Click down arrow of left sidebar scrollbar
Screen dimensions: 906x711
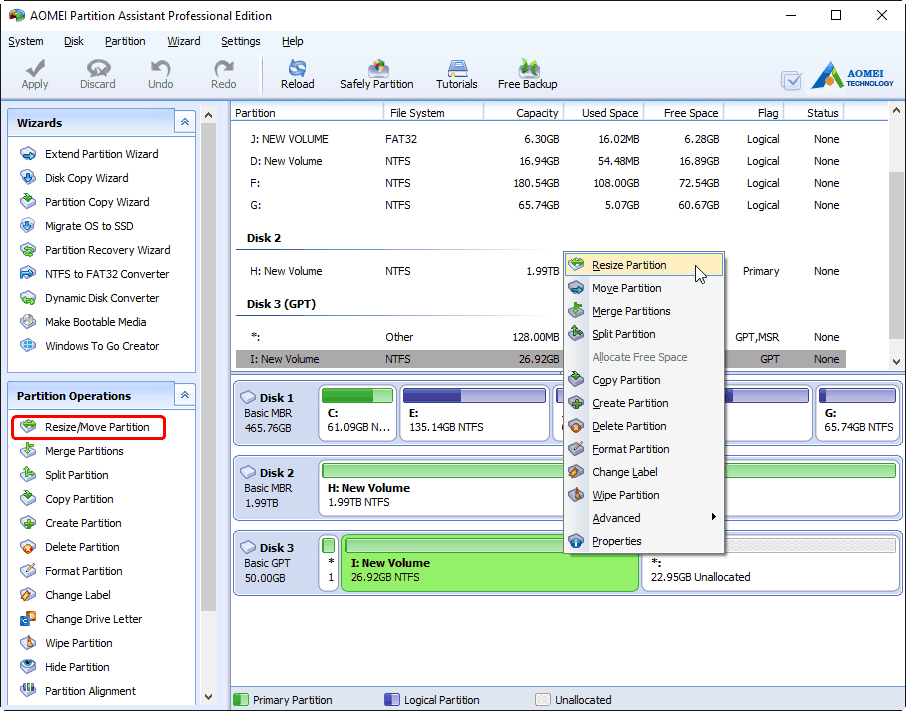pos(209,697)
